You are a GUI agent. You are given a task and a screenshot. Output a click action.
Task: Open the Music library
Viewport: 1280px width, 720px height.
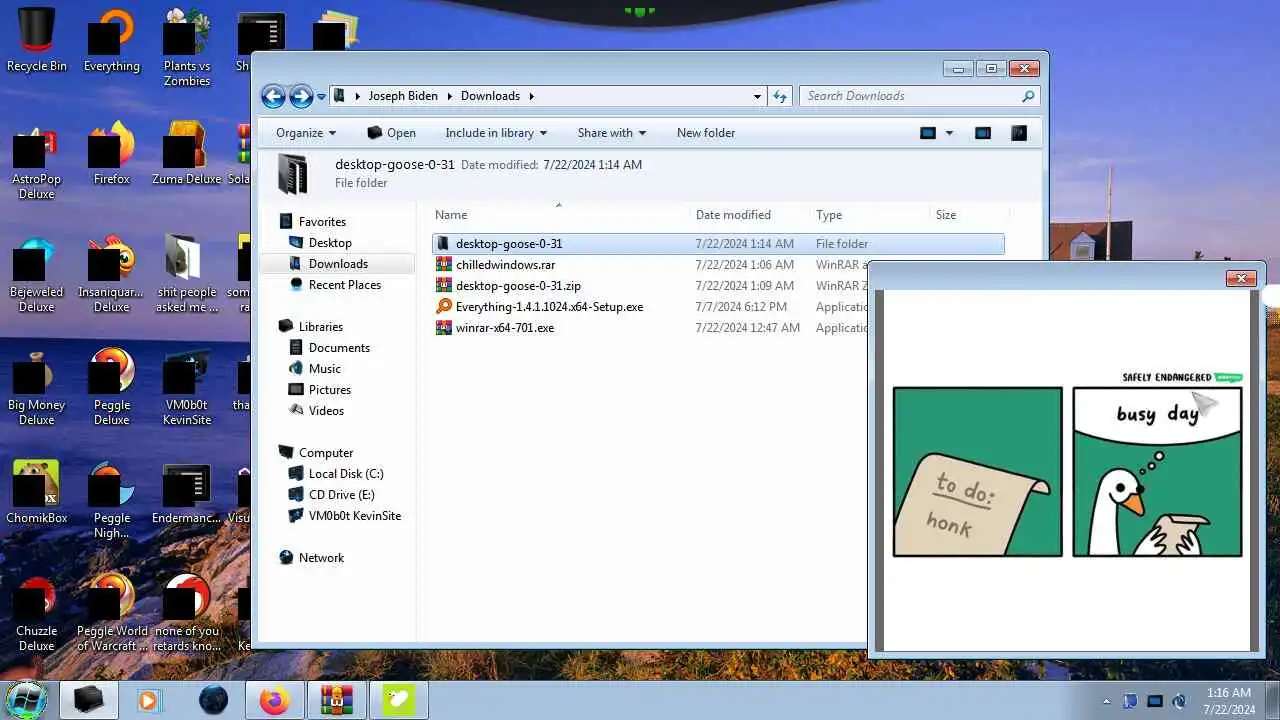[x=325, y=369]
